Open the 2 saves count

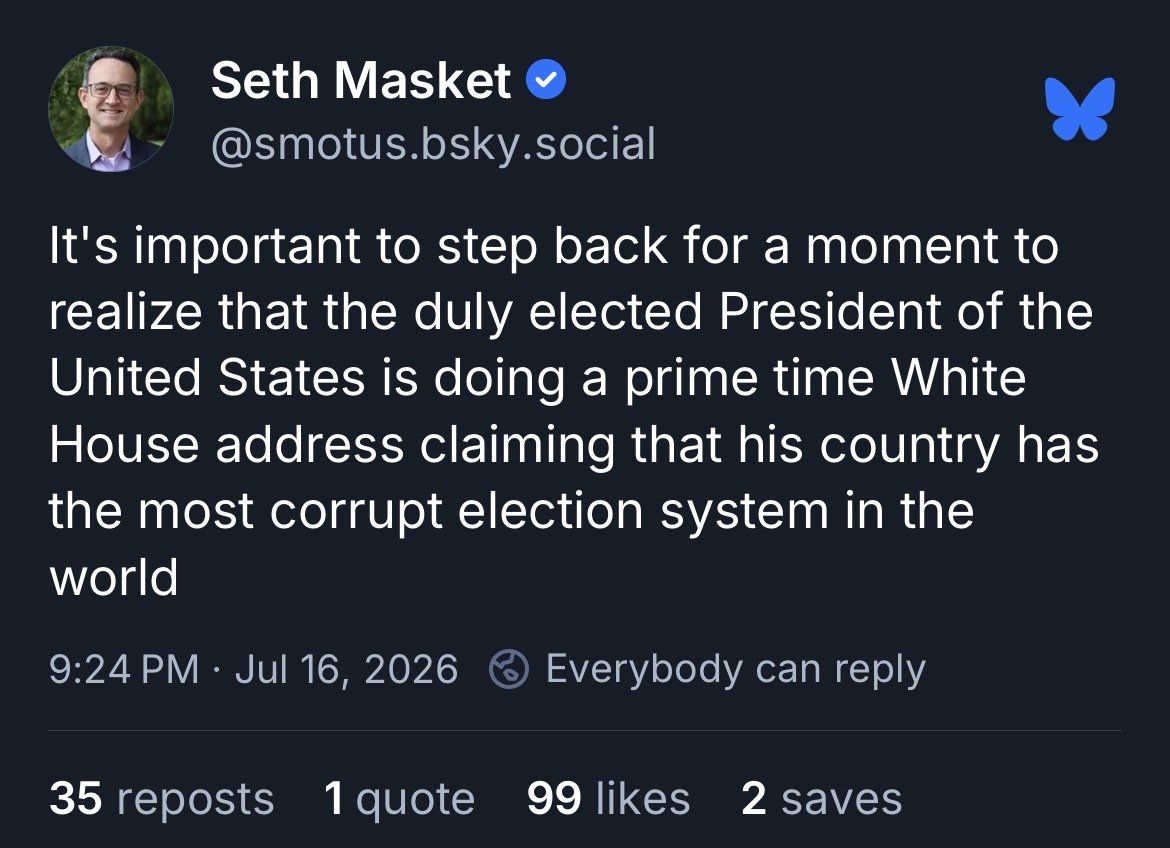tap(822, 798)
